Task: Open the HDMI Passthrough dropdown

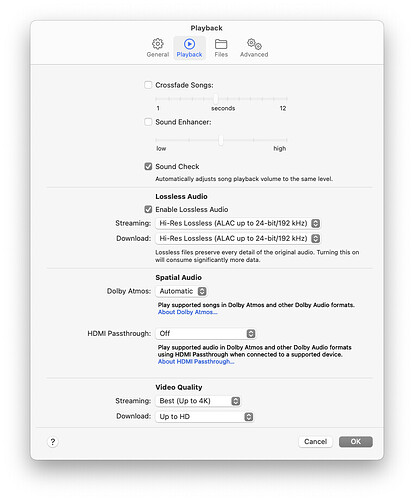Action: [206, 333]
